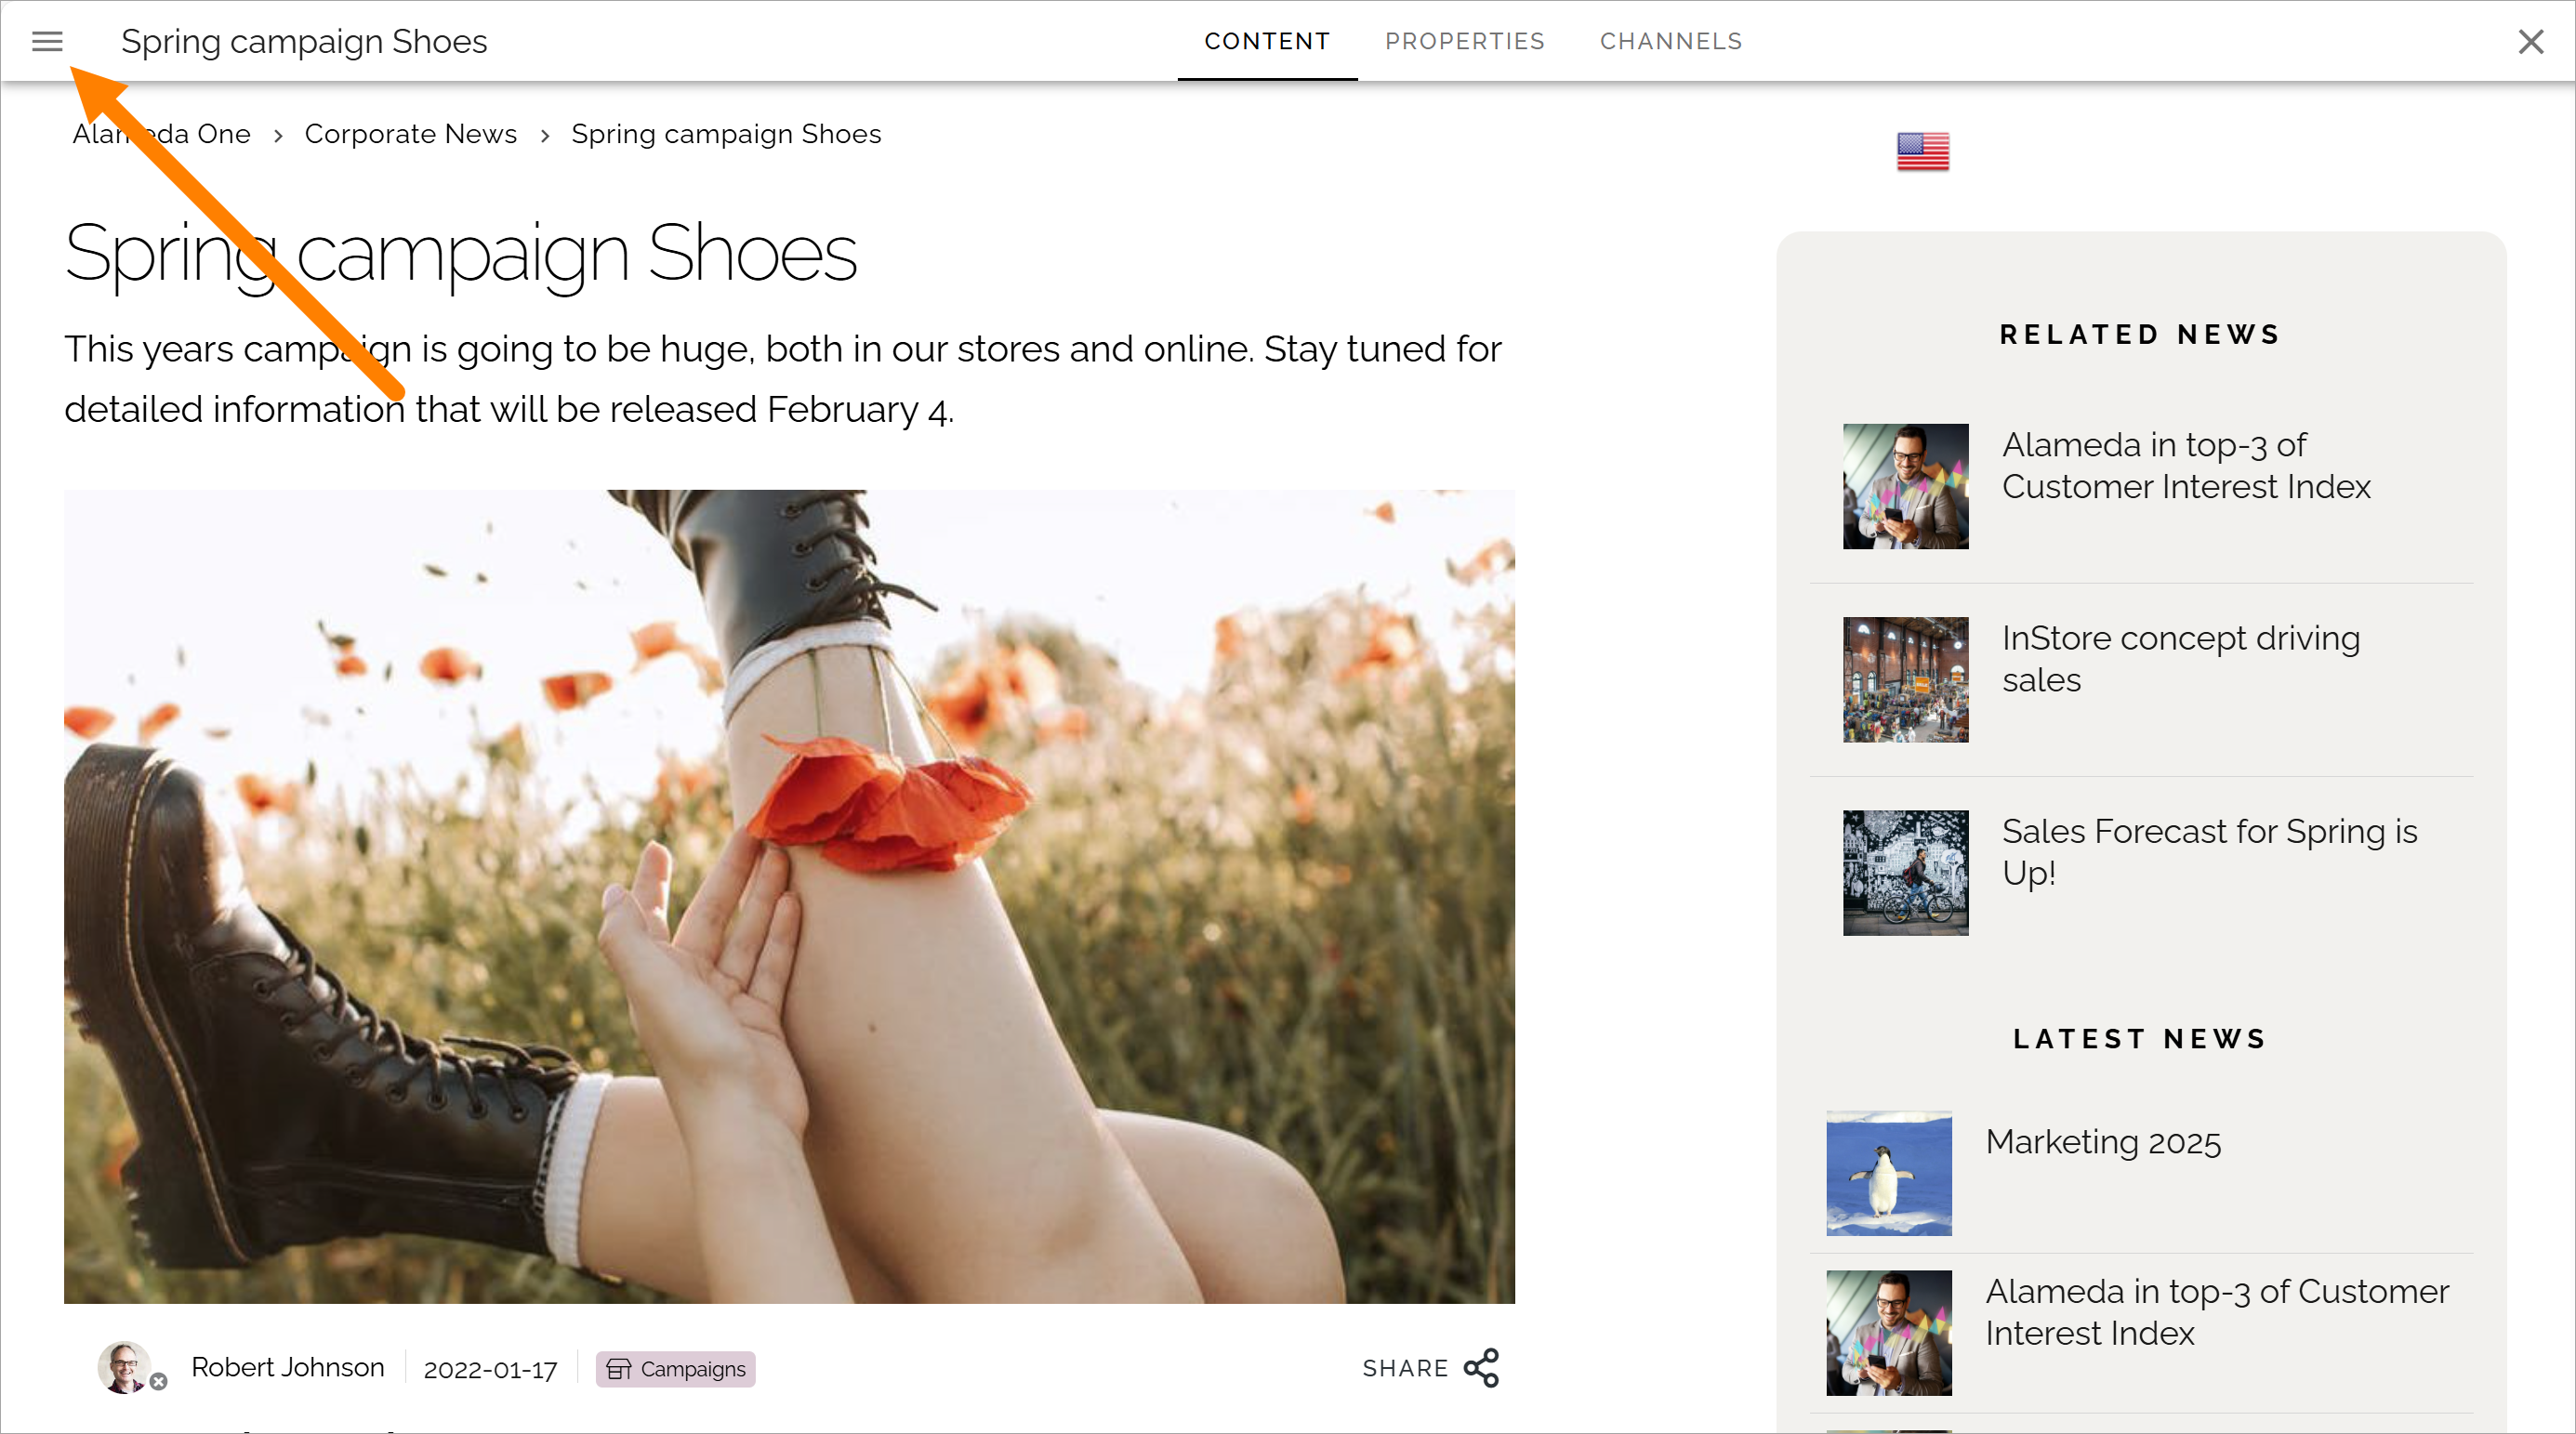Switch to the Properties tab

tap(1464, 41)
